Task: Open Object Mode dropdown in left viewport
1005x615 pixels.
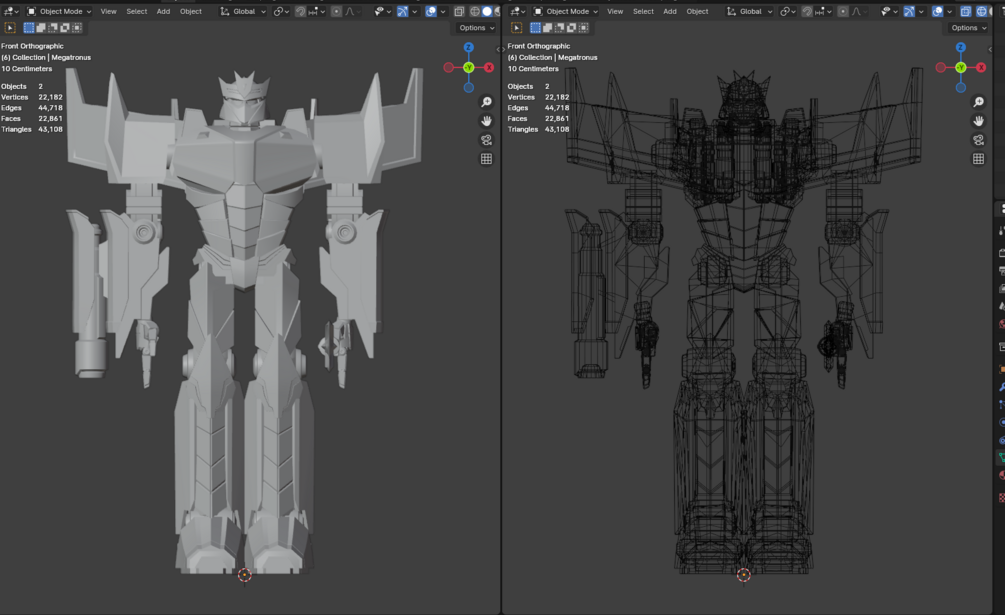Action: coord(59,12)
